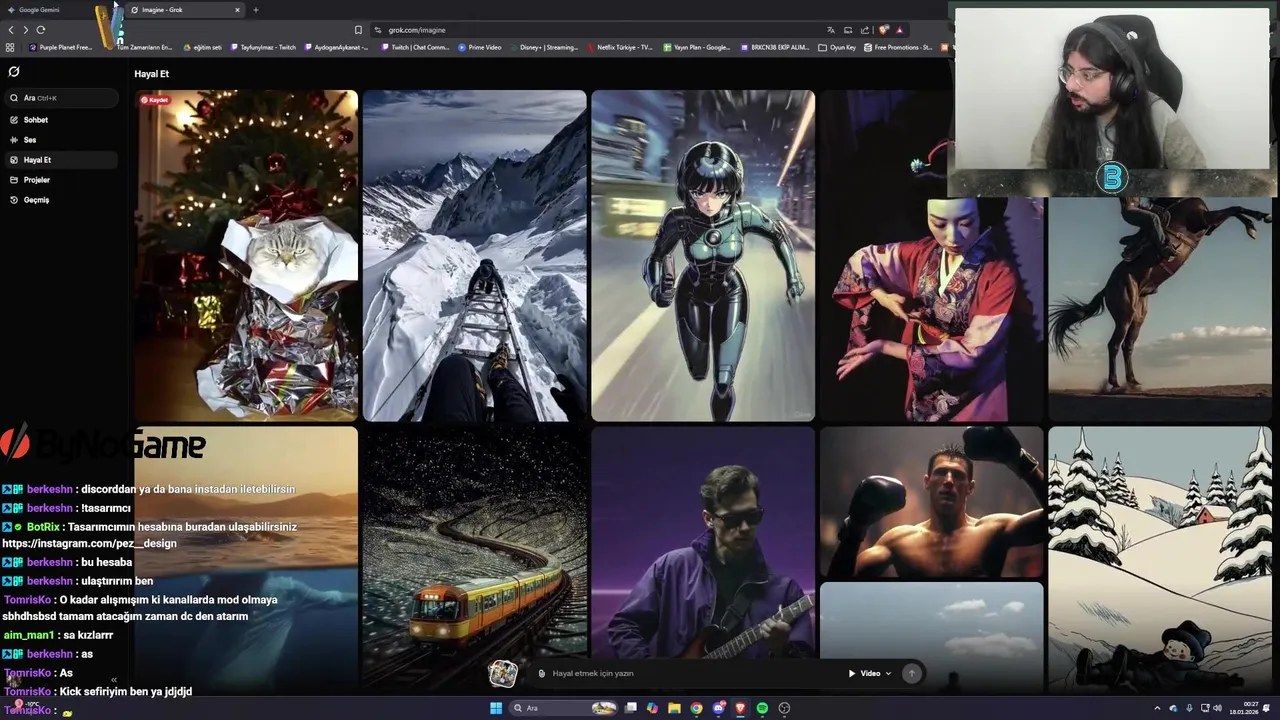Open the train on curved track image
This screenshot has height=720, width=1280.
[x=474, y=558]
